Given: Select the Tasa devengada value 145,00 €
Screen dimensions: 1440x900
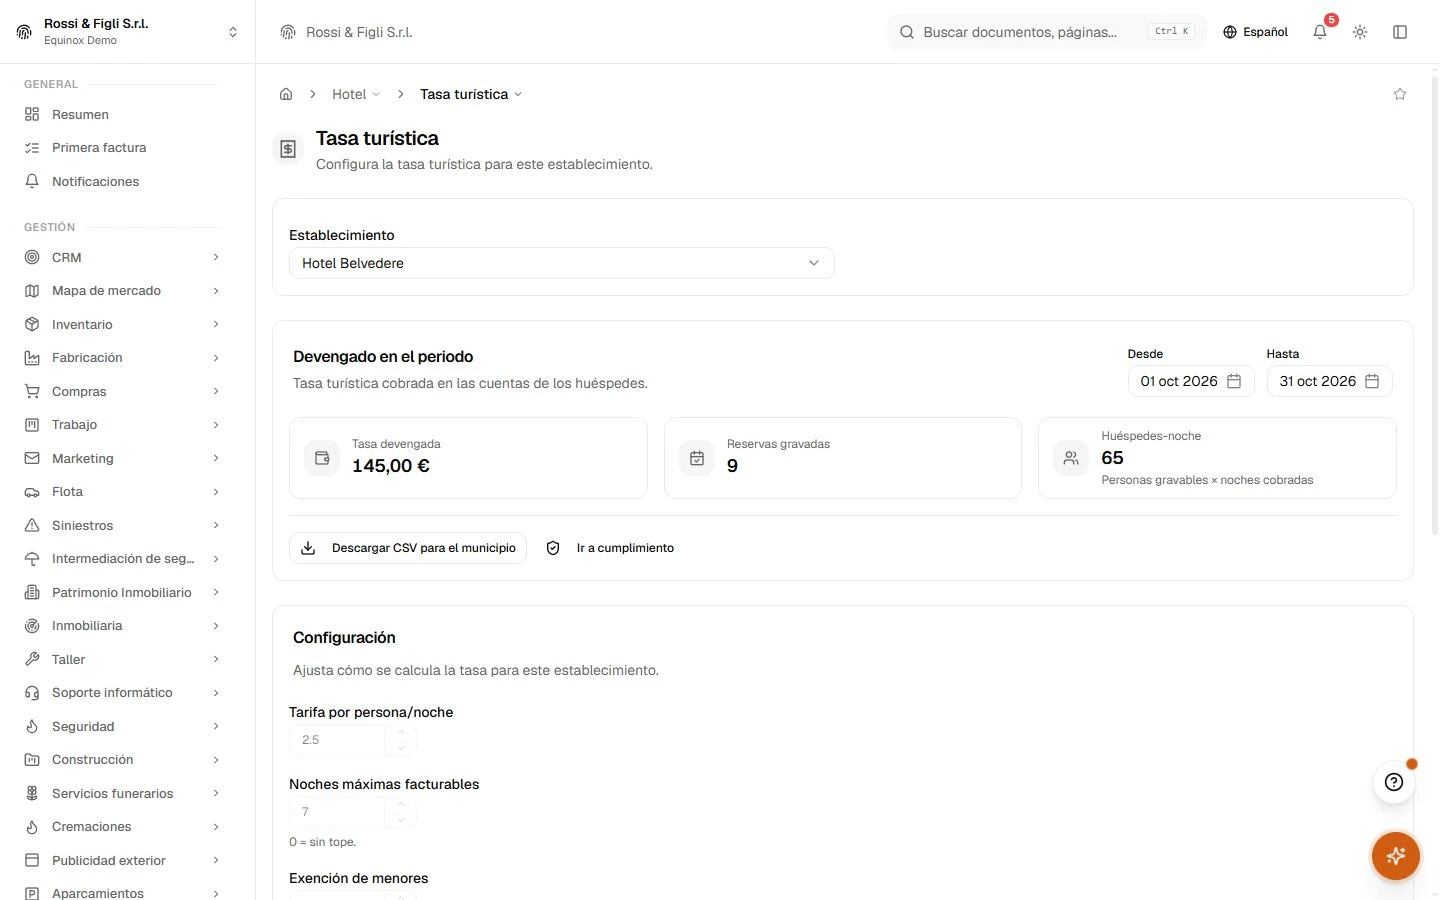Looking at the screenshot, I should point(391,466).
